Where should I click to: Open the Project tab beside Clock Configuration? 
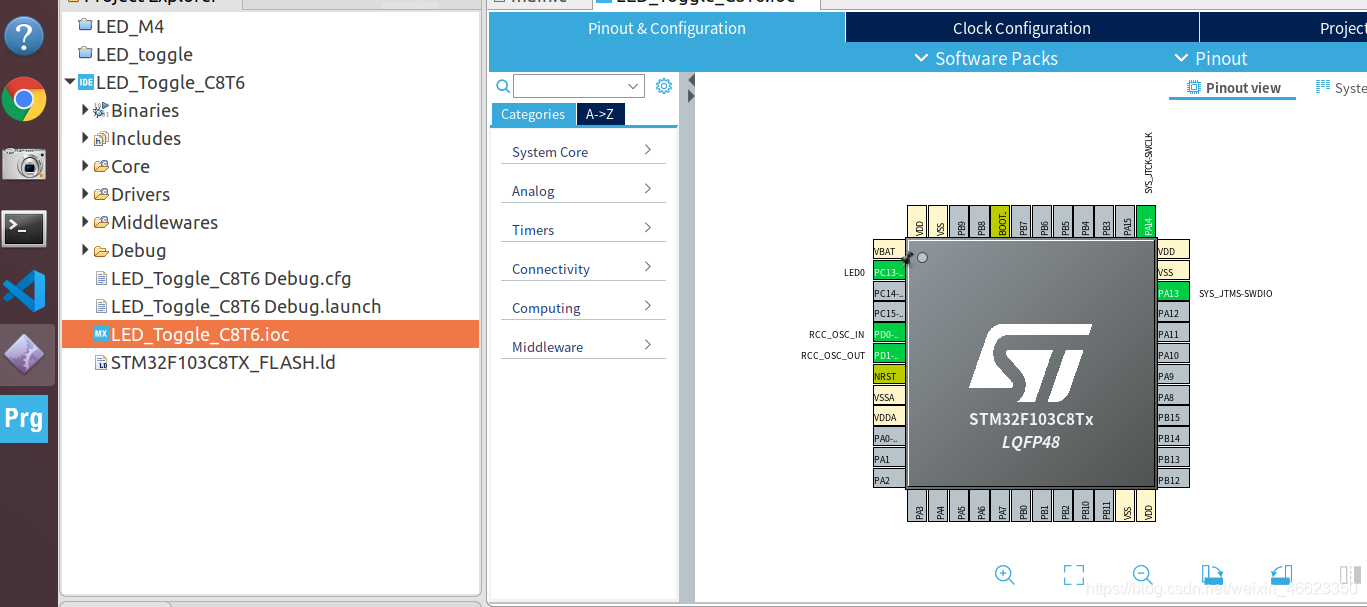(x=1284, y=28)
